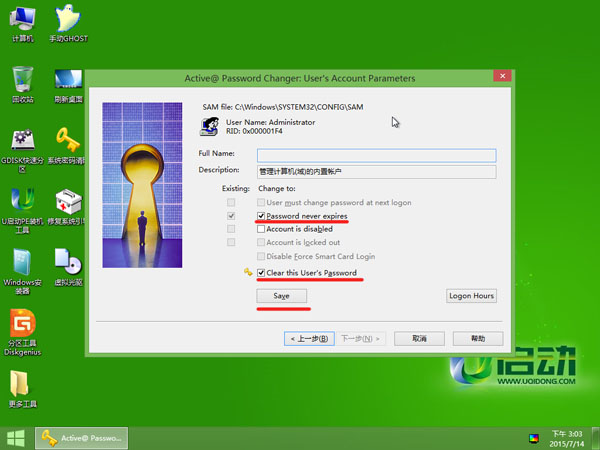Click the Active@ Password taskbar button

pyautogui.click(x=82, y=438)
